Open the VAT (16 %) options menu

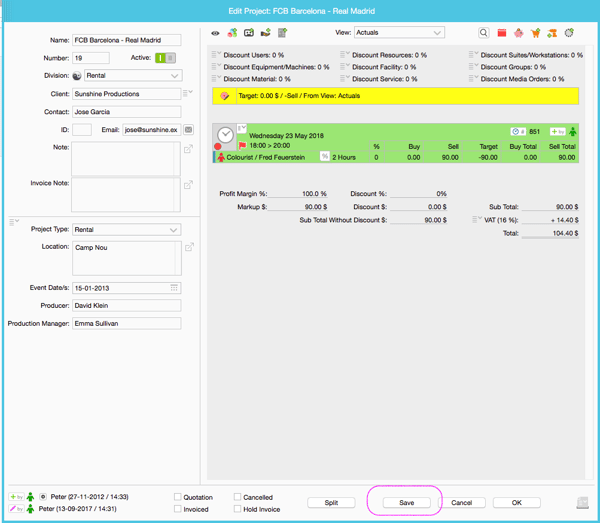(x=477, y=219)
